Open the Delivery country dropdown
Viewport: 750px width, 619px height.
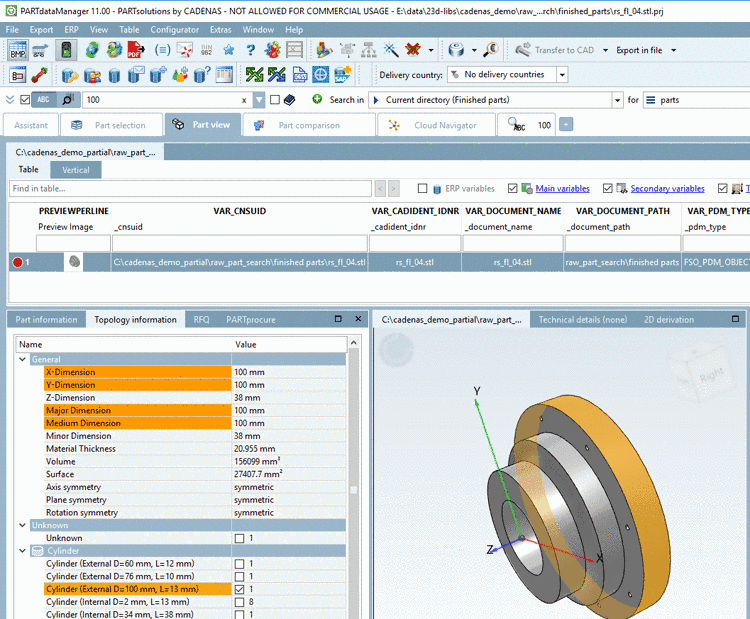point(506,75)
